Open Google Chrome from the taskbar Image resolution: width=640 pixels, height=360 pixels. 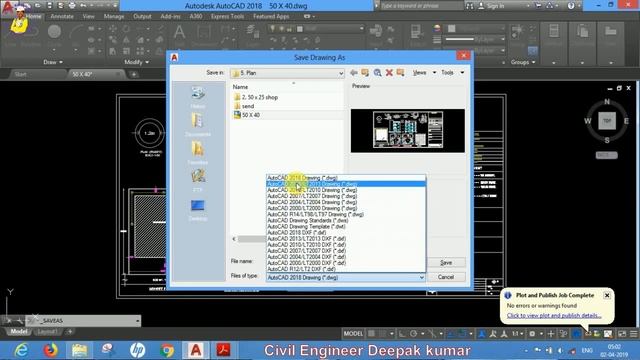tap(167, 350)
